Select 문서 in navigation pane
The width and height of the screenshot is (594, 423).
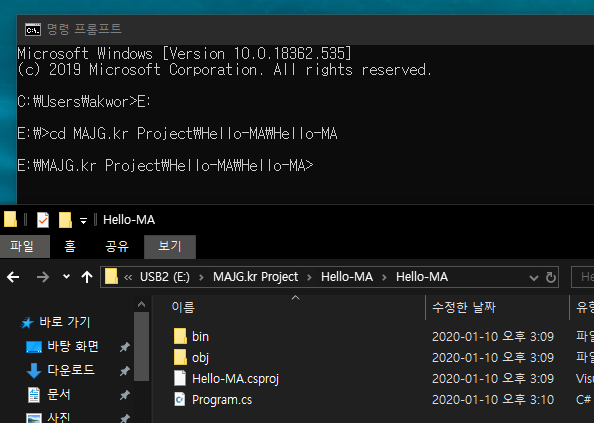(59, 395)
